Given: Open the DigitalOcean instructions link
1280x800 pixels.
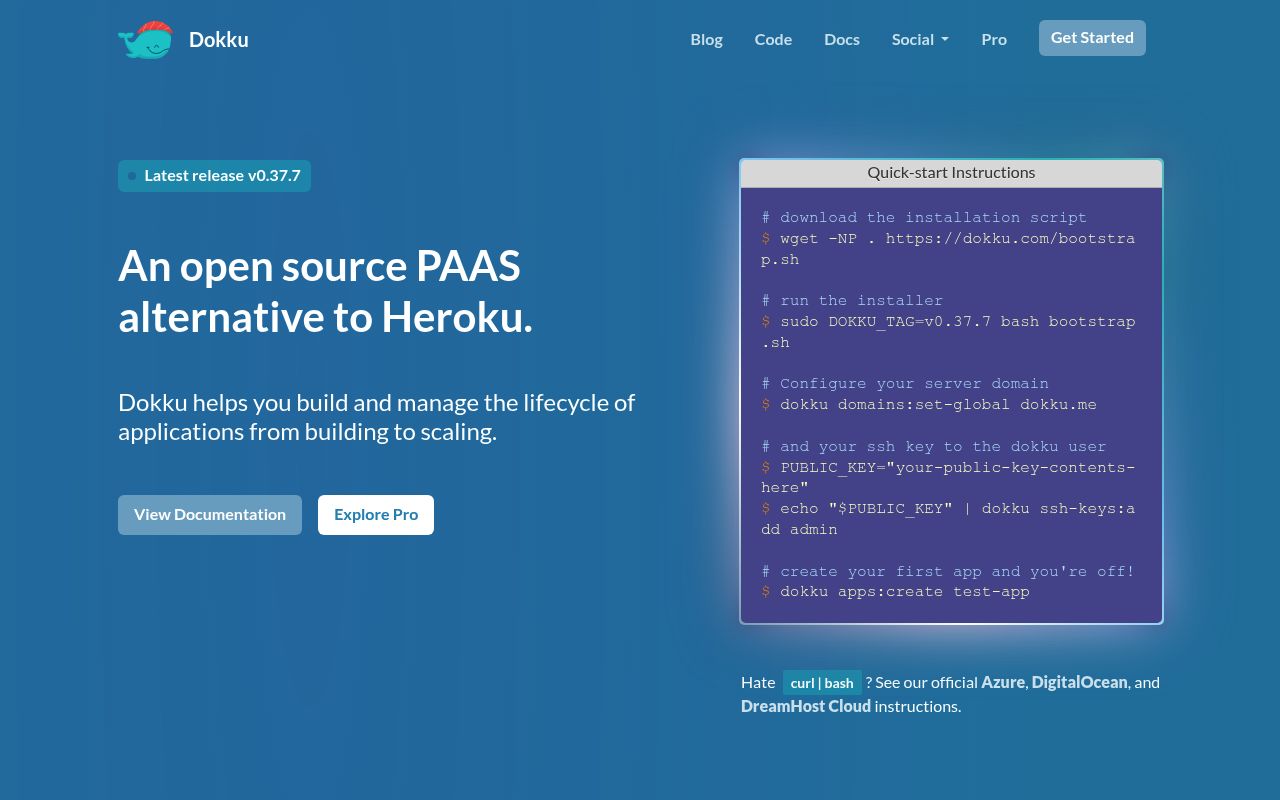Looking at the screenshot, I should point(1079,682).
